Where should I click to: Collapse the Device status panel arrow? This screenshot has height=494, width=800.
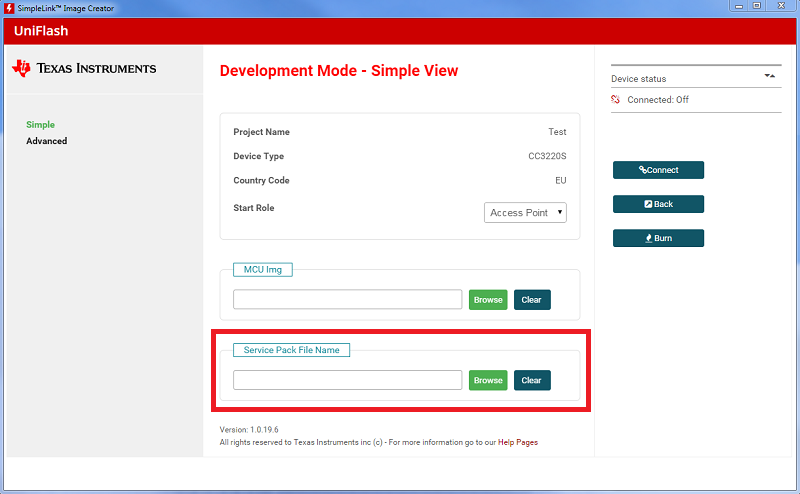pos(769,76)
